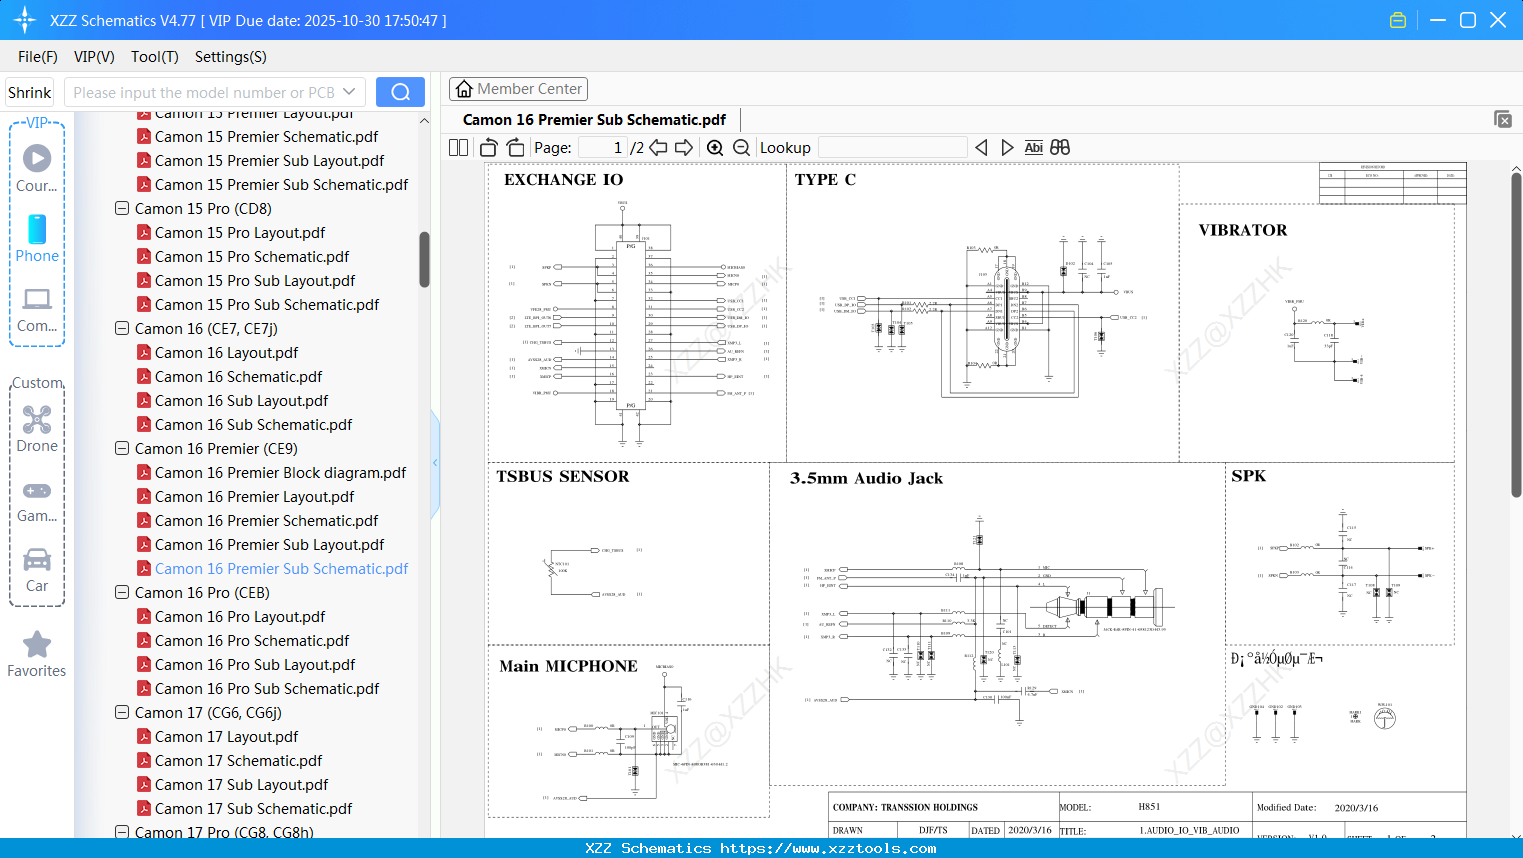This screenshot has width=1523, height=858.
Task: Enable two-page side-by-side view
Action: coord(457,147)
